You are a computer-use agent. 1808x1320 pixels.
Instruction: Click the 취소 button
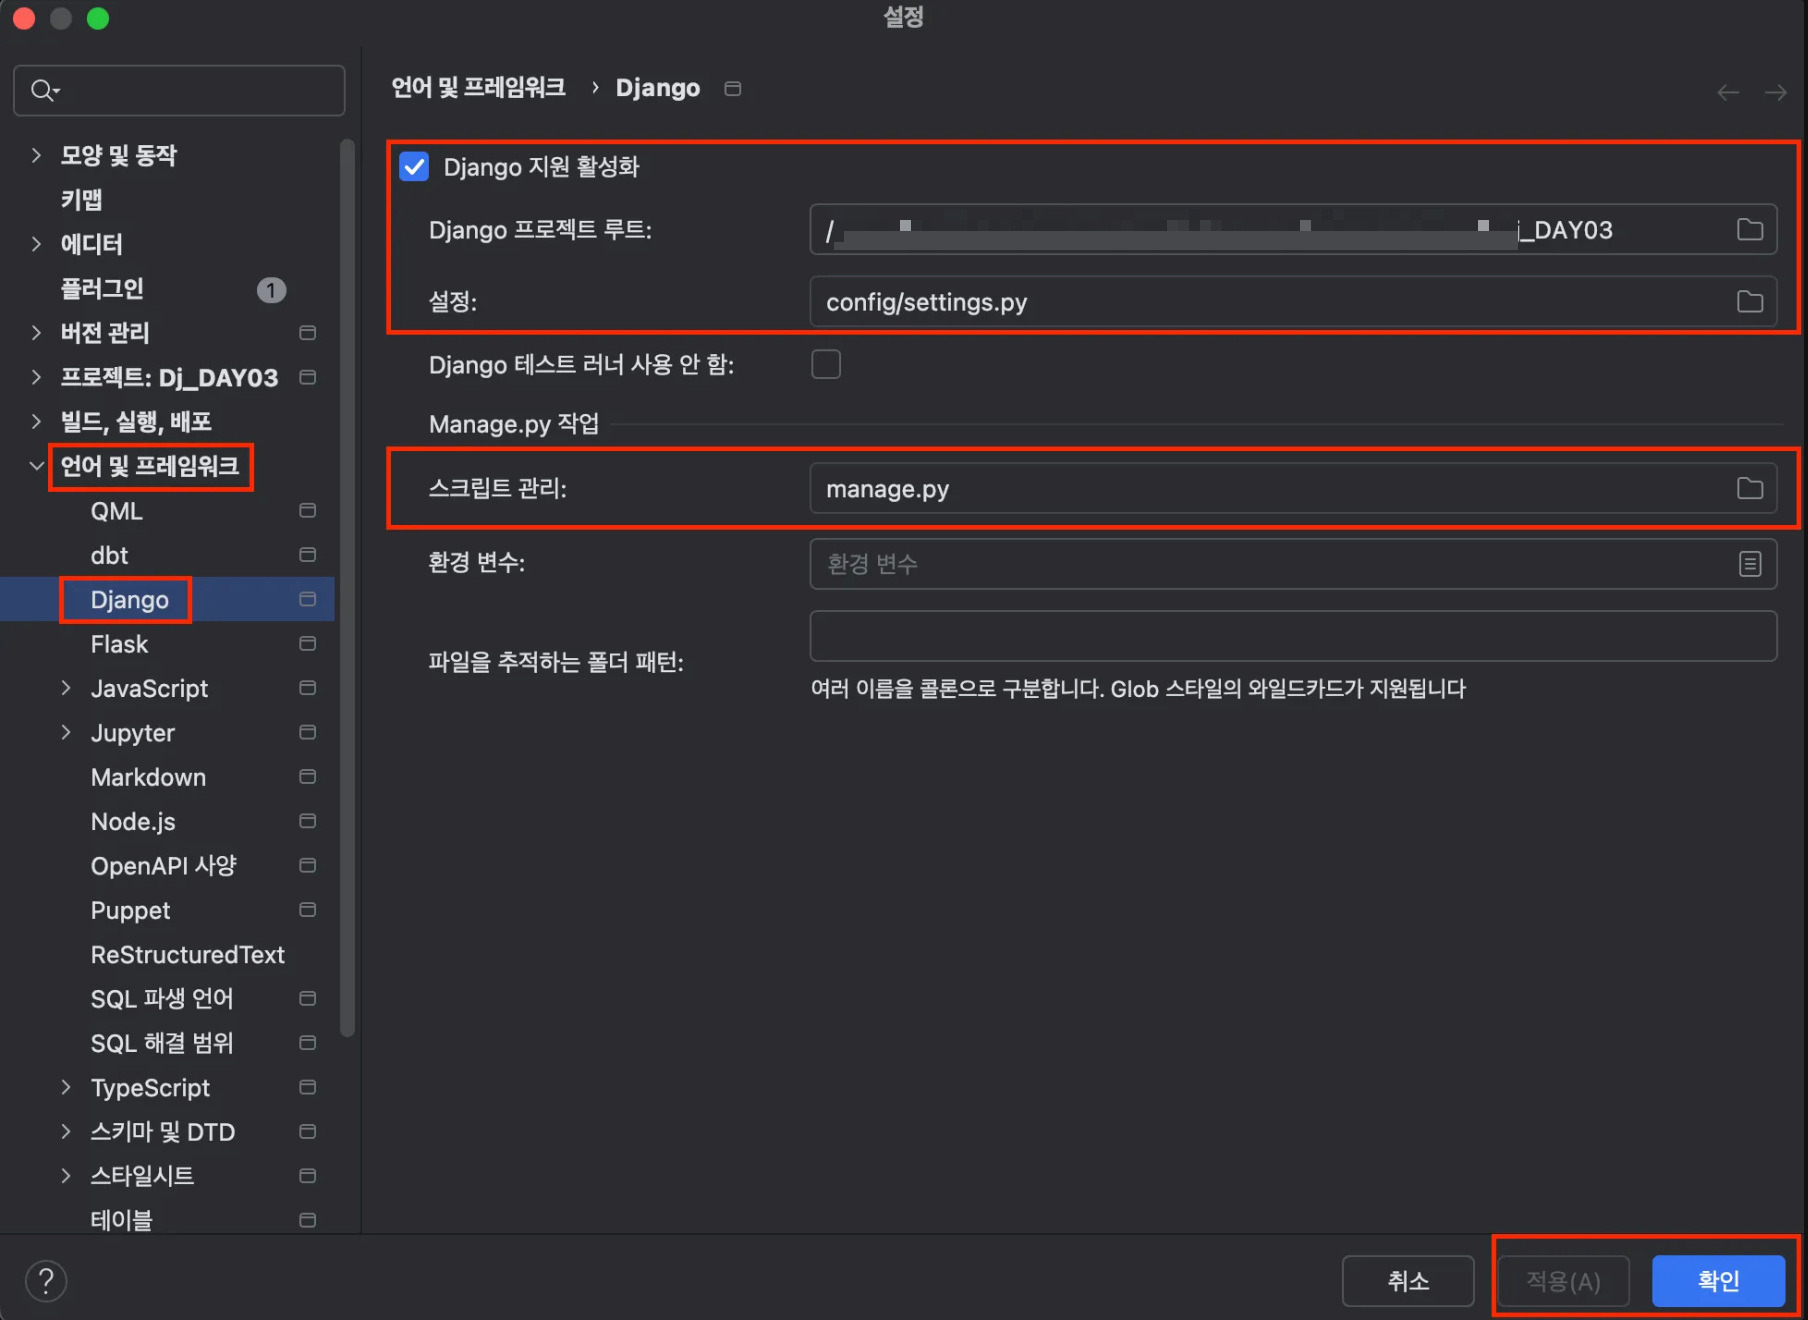(x=1408, y=1281)
